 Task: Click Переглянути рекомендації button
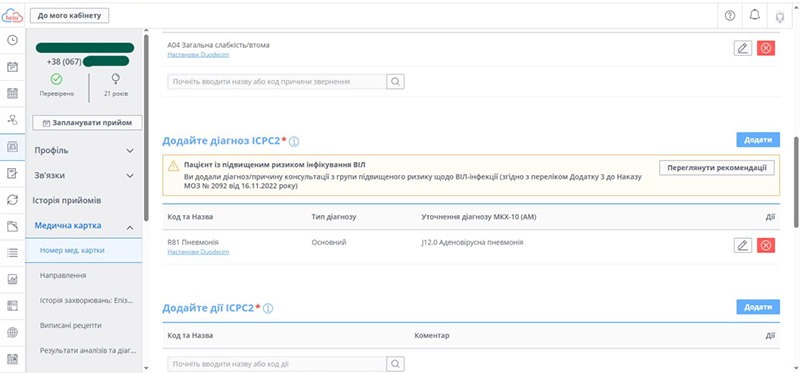click(x=717, y=168)
